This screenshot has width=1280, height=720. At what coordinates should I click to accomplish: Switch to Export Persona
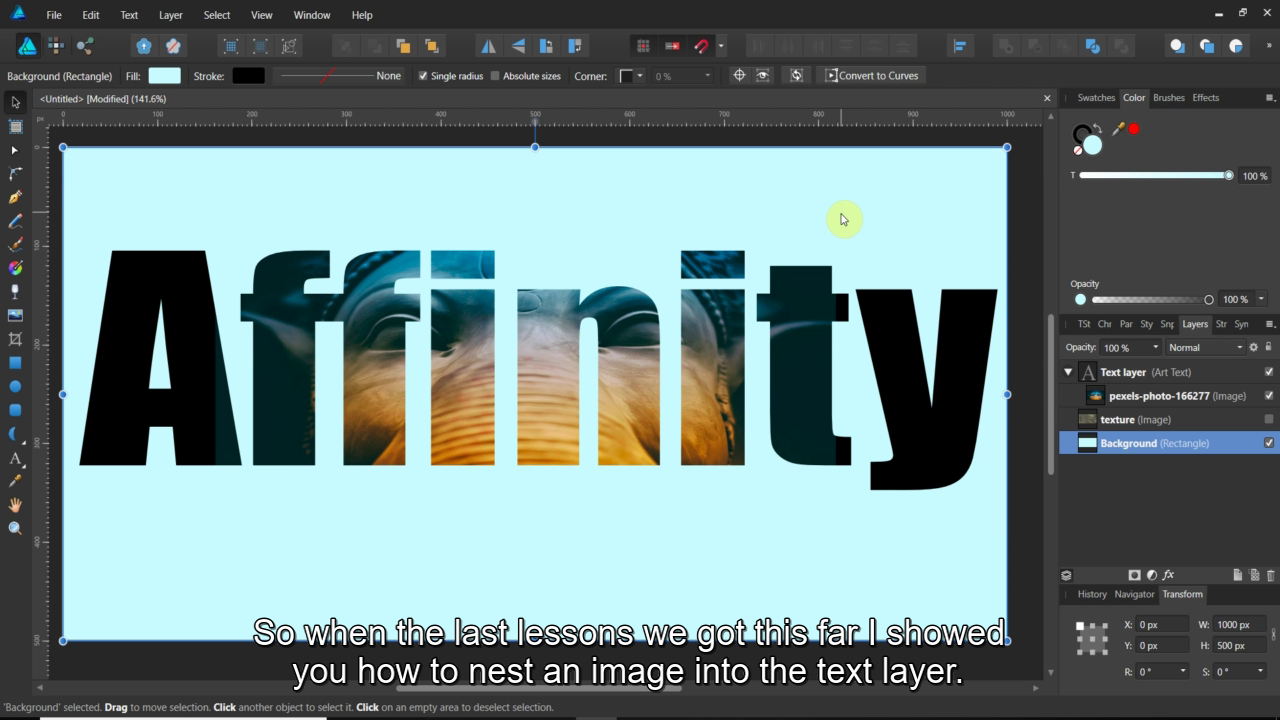coord(85,46)
